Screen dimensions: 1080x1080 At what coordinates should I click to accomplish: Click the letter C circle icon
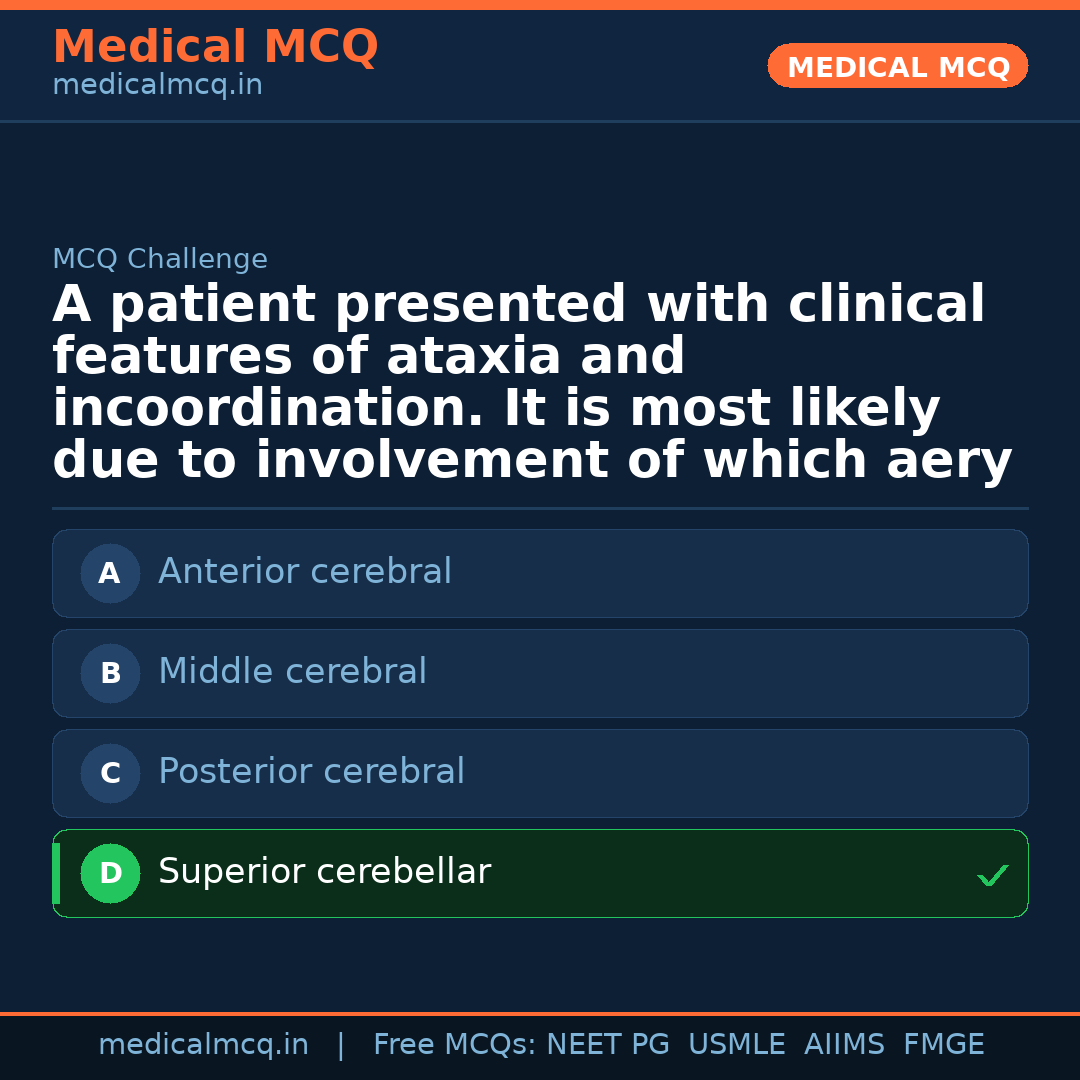[110, 773]
